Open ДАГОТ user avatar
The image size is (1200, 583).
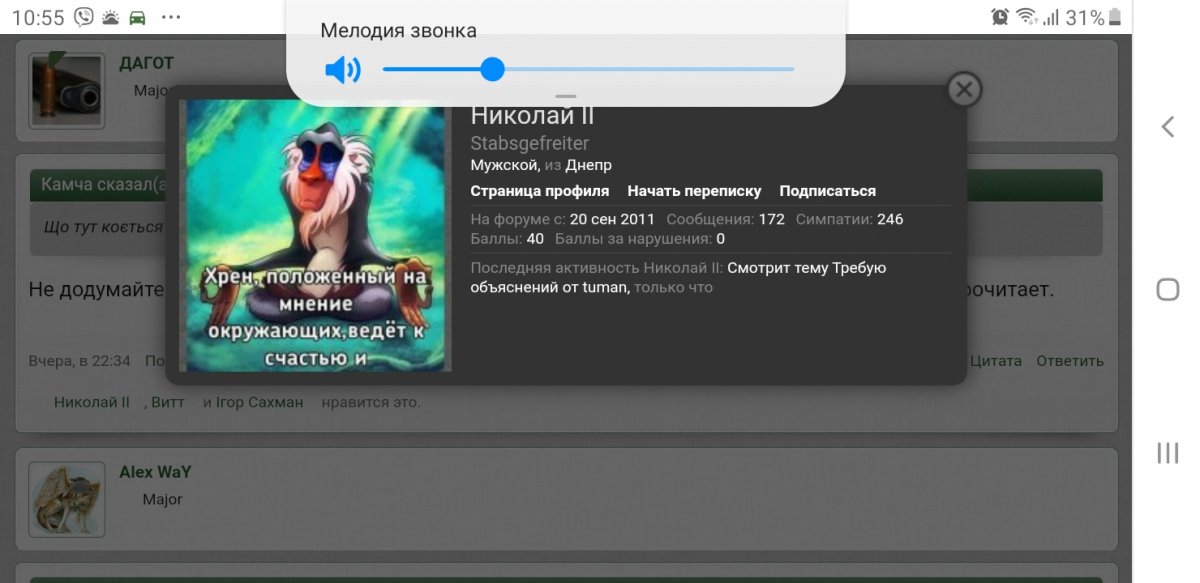coord(67,90)
